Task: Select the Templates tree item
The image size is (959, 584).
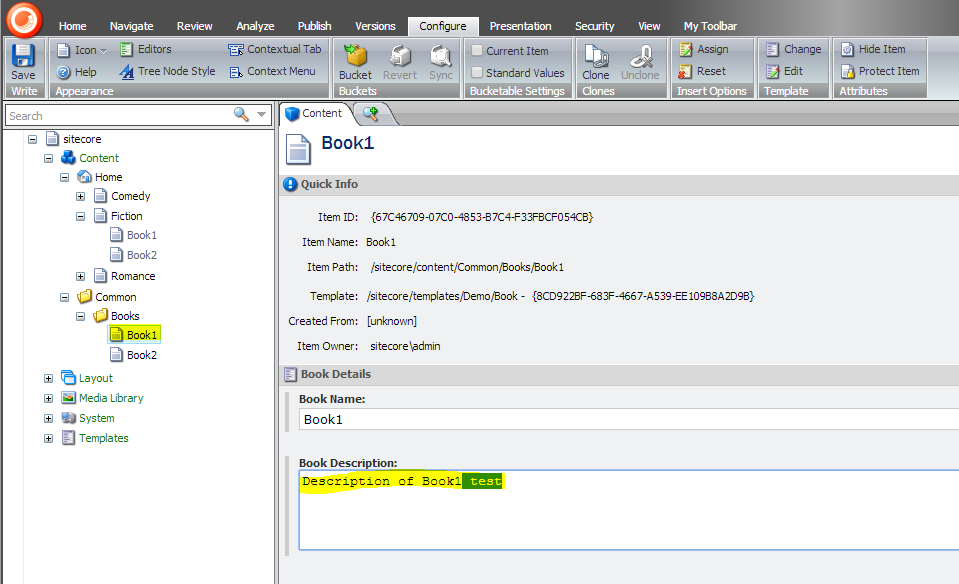Action: (95, 438)
